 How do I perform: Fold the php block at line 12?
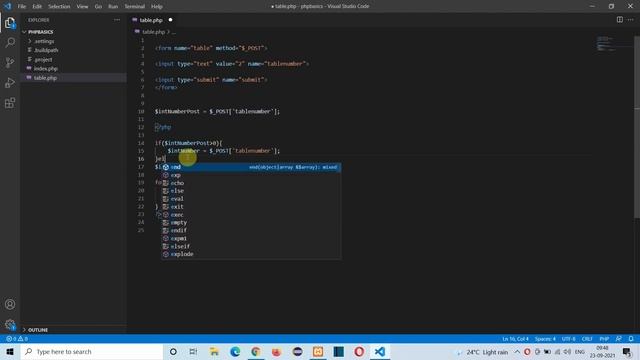[x=158, y=127]
